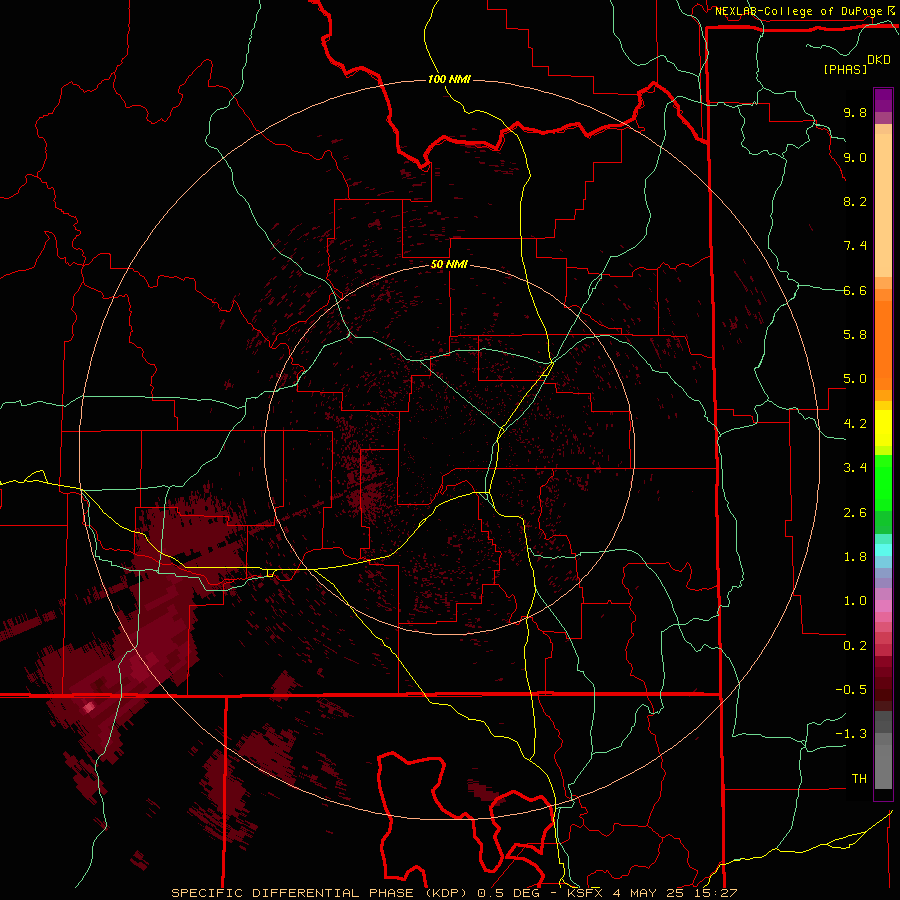Click the Specific Differential Phase KDP caption
Viewport: 900px width, 900px height.
click(454, 893)
